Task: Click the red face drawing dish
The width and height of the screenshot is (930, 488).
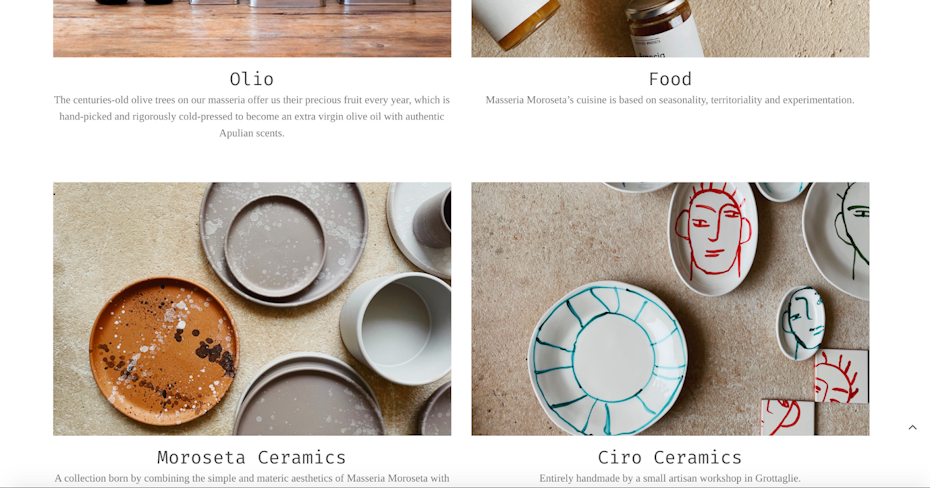Action: point(714,238)
